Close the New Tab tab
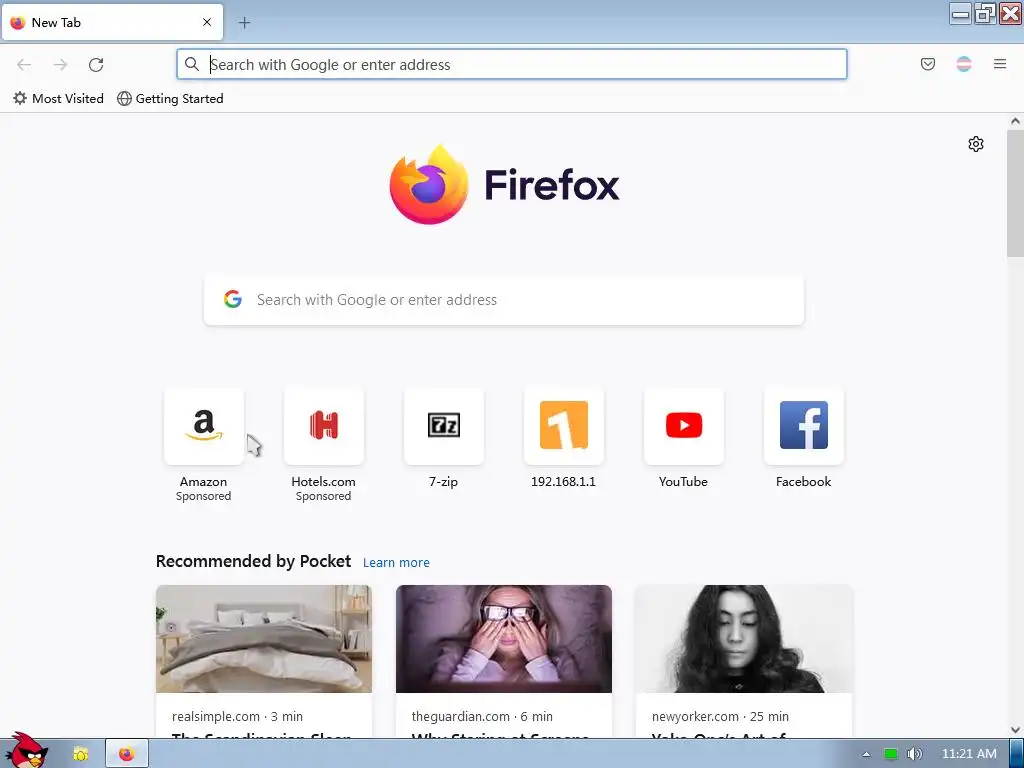The image size is (1024, 768). coord(207,22)
